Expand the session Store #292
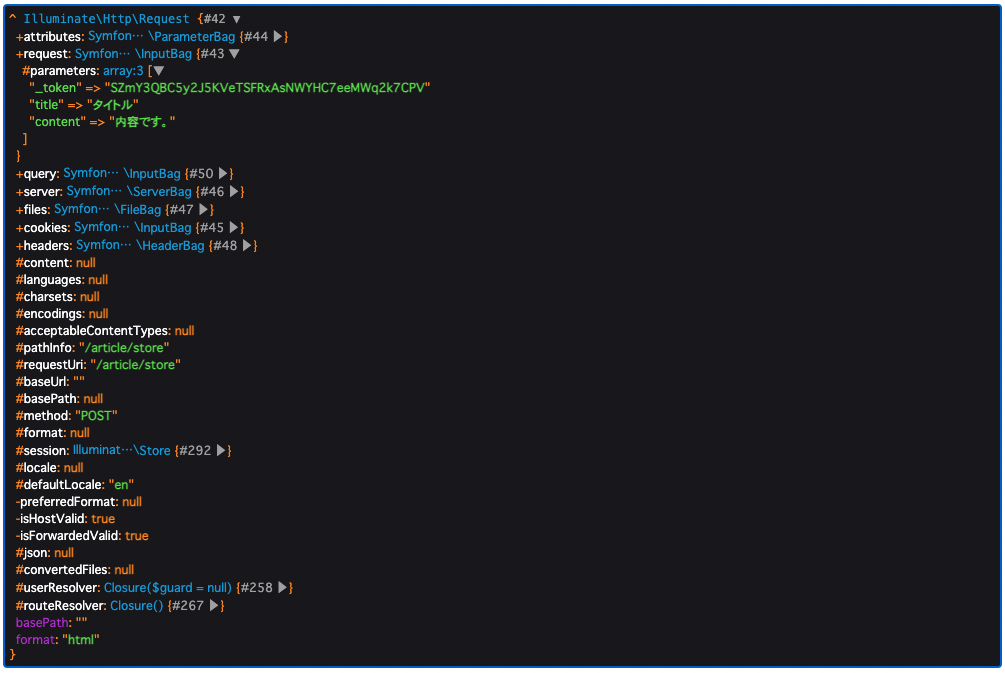 [x=220, y=450]
